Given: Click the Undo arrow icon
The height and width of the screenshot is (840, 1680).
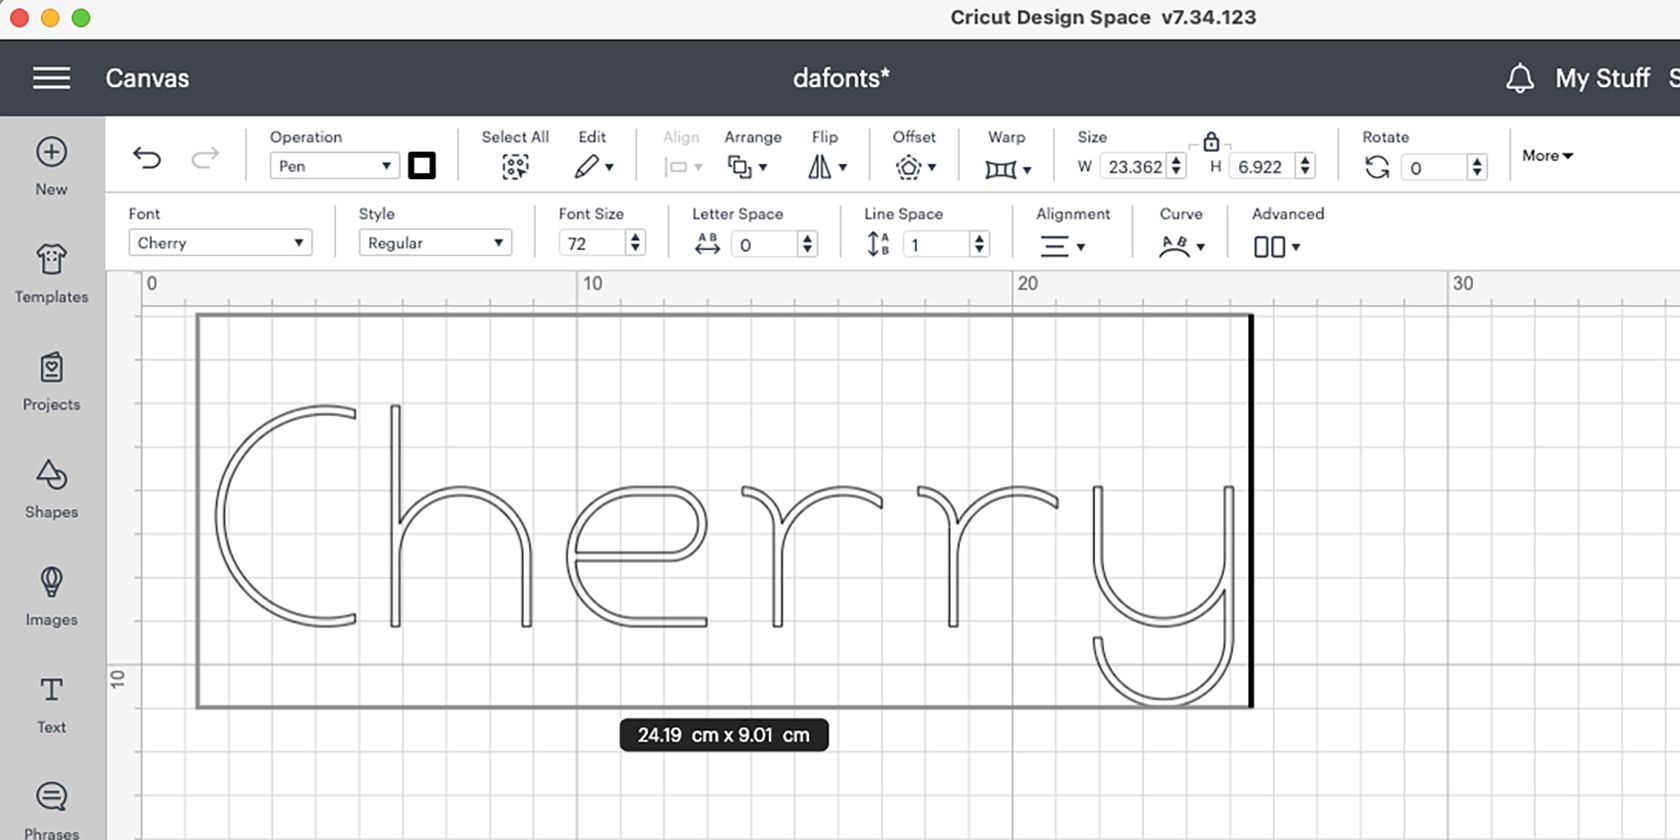Looking at the screenshot, I should click(147, 158).
